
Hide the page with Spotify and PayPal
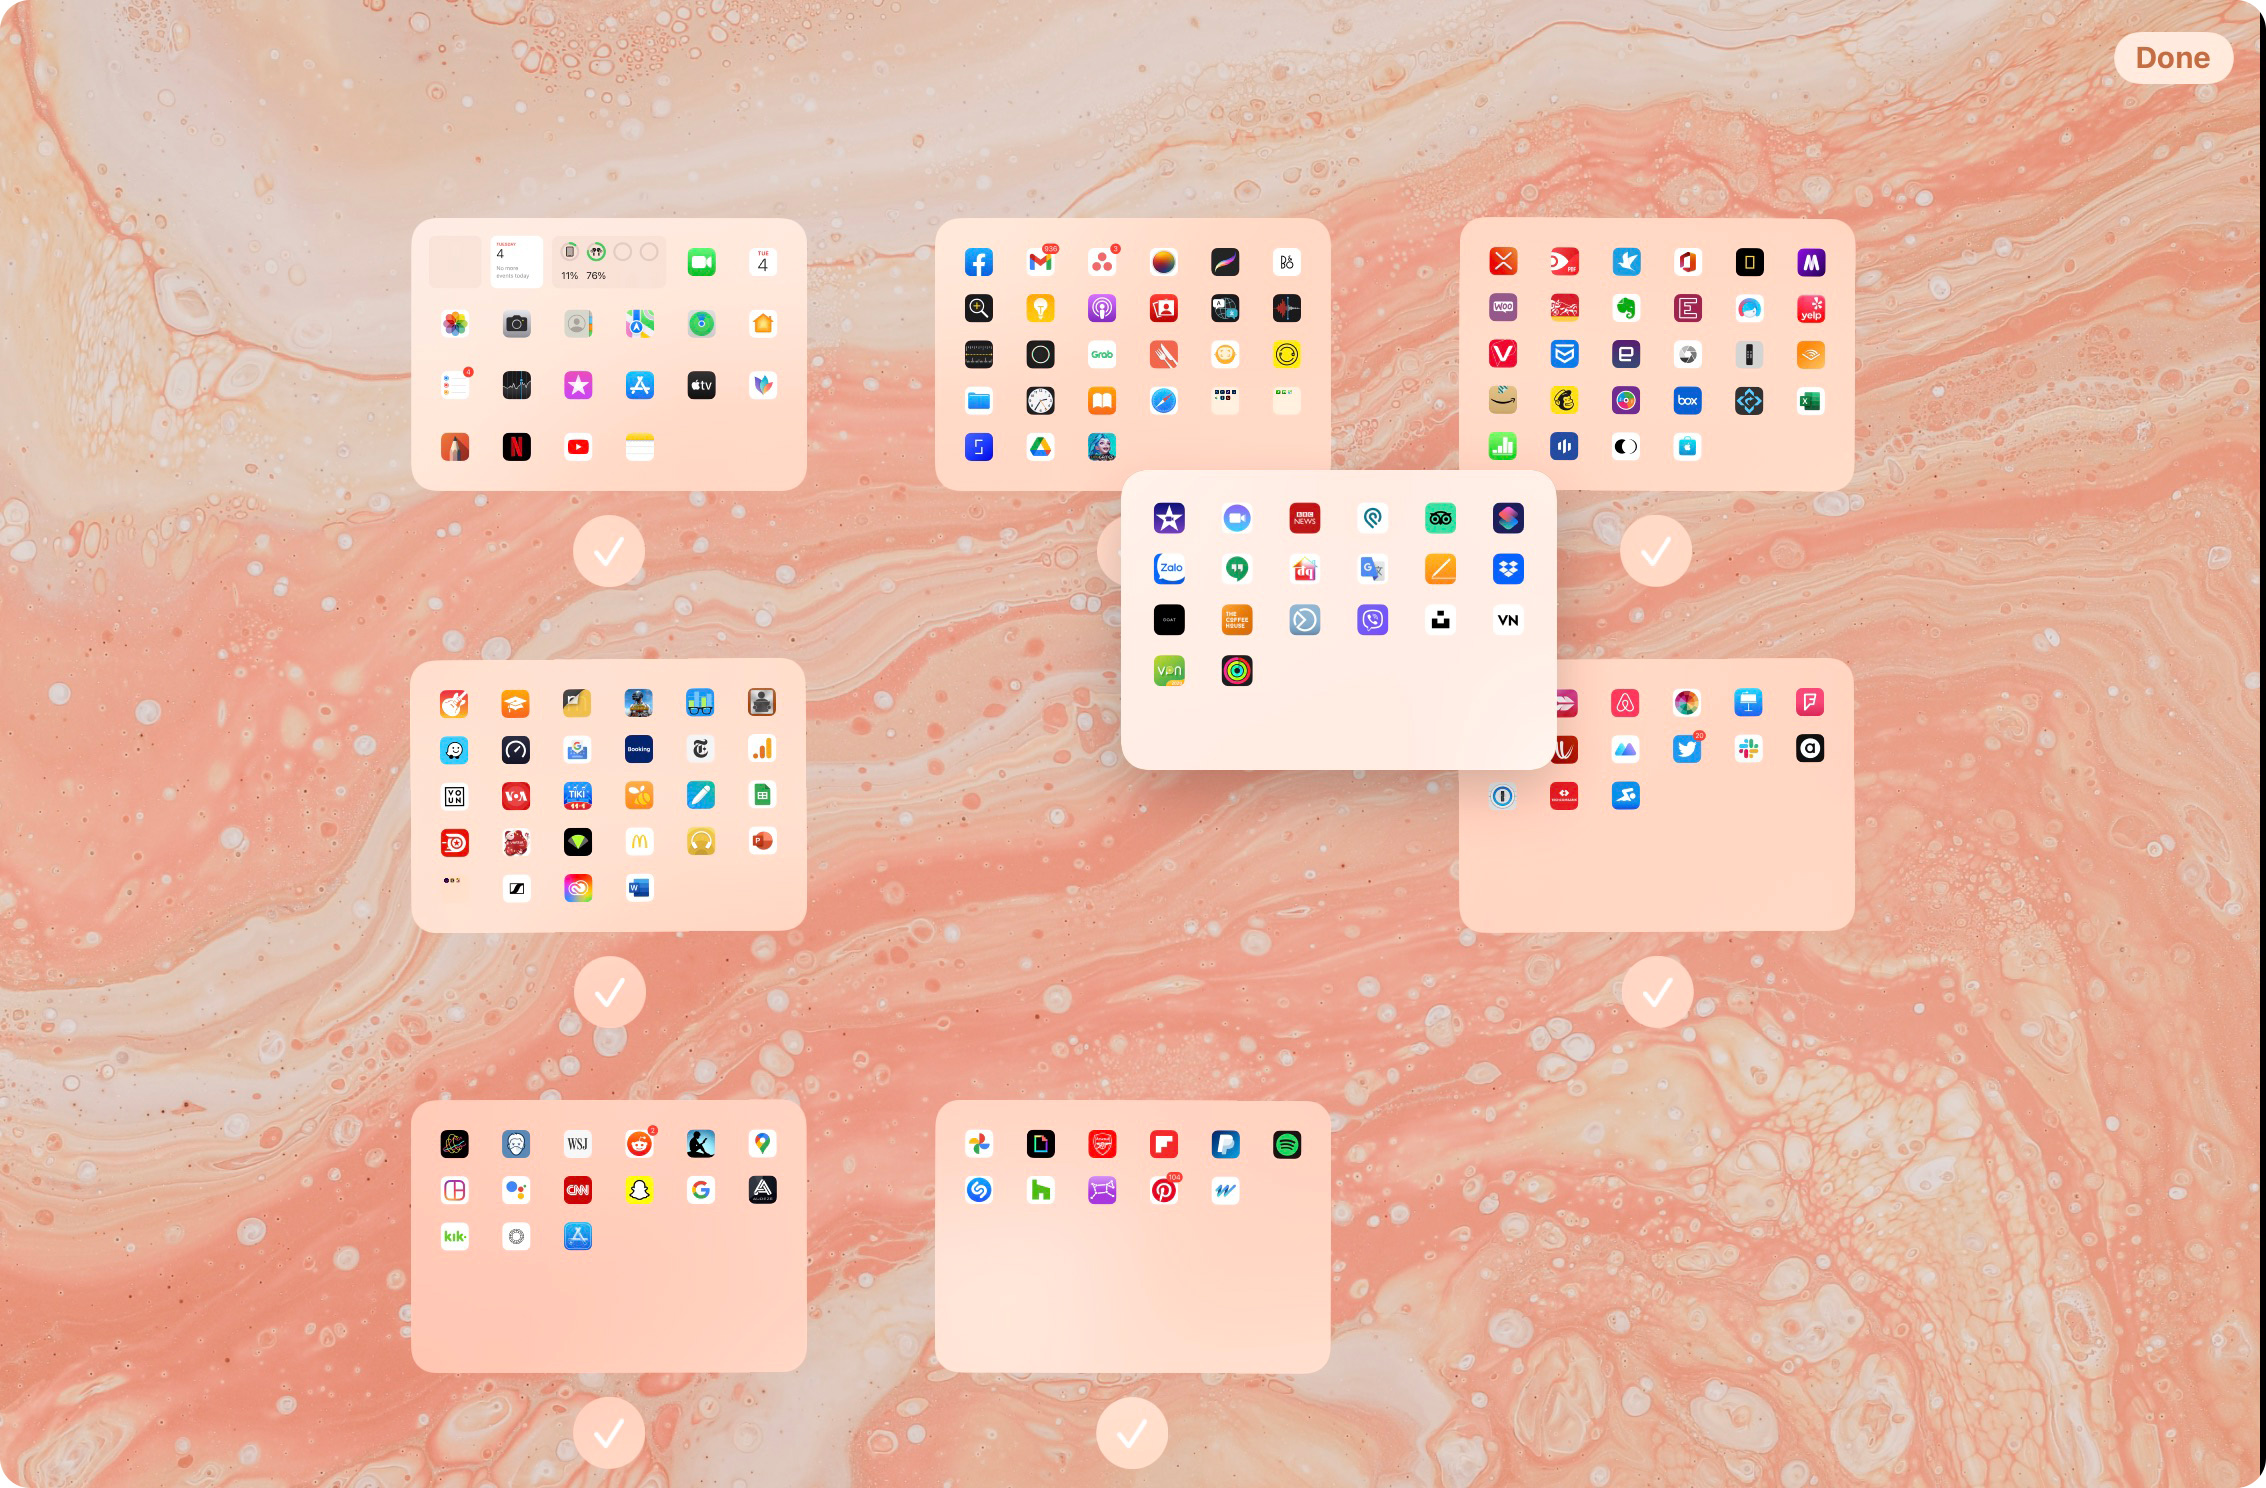pyautogui.click(x=1132, y=1433)
